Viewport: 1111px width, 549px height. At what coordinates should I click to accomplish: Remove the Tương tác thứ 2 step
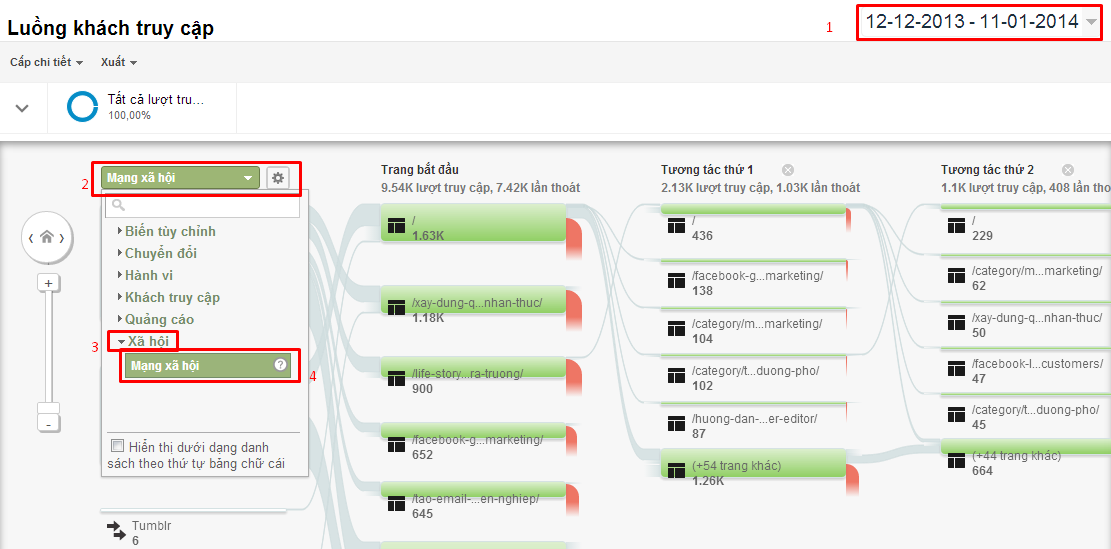pyautogui.click(x=1068, y=170)
